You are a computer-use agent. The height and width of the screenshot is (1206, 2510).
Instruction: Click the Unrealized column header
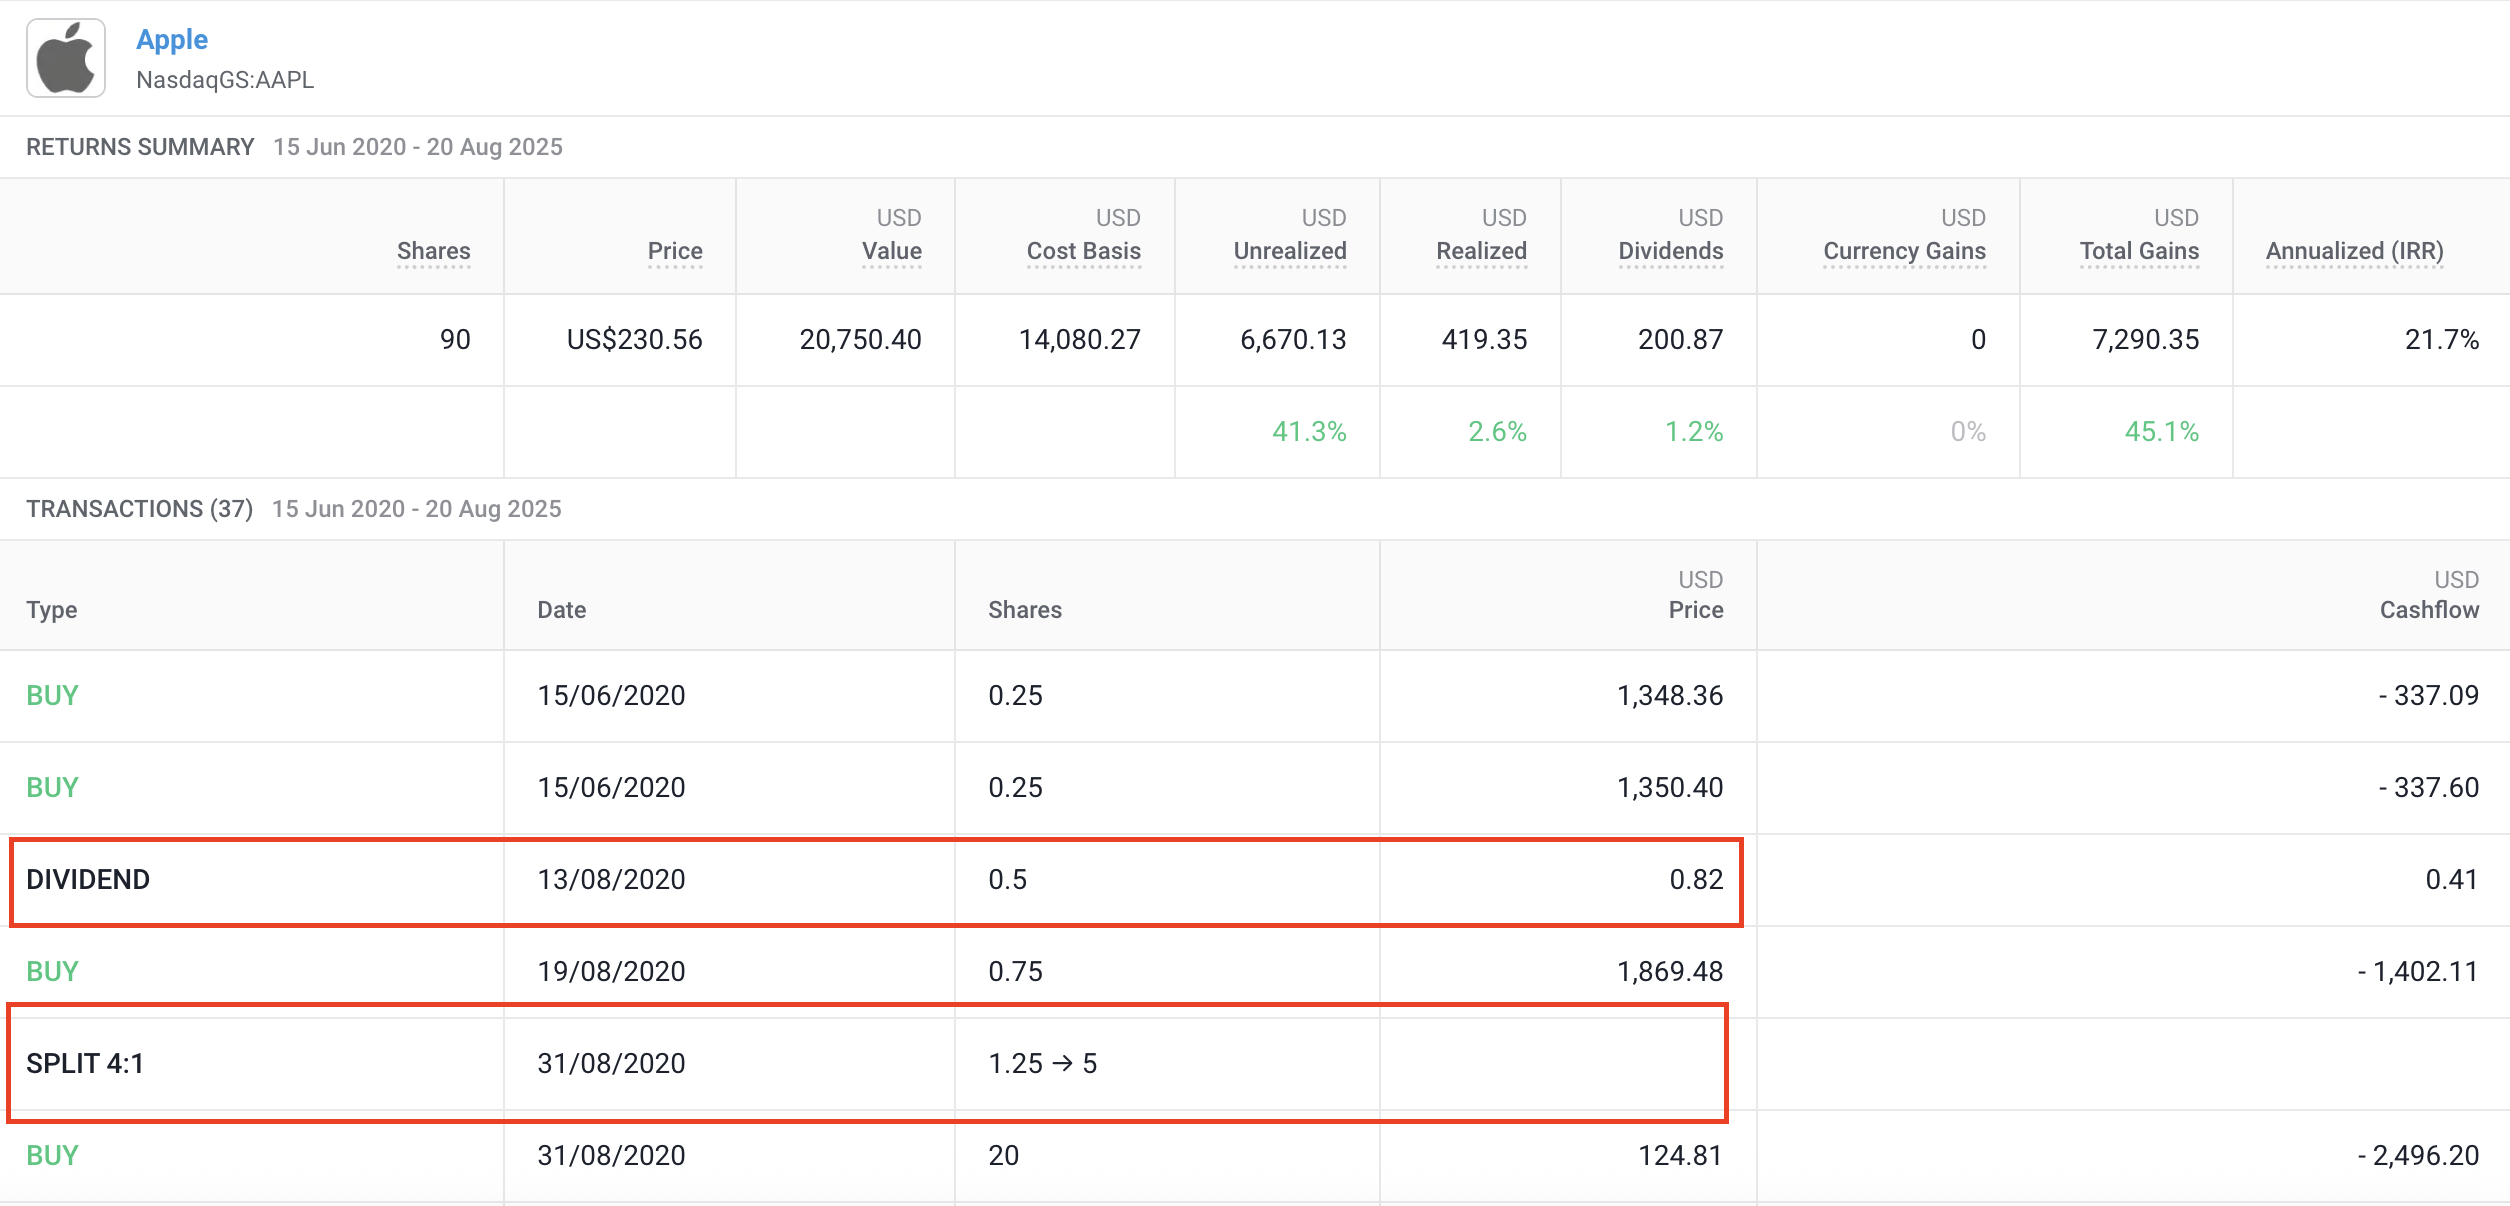pyautogui.click(x=1290, y=251)
